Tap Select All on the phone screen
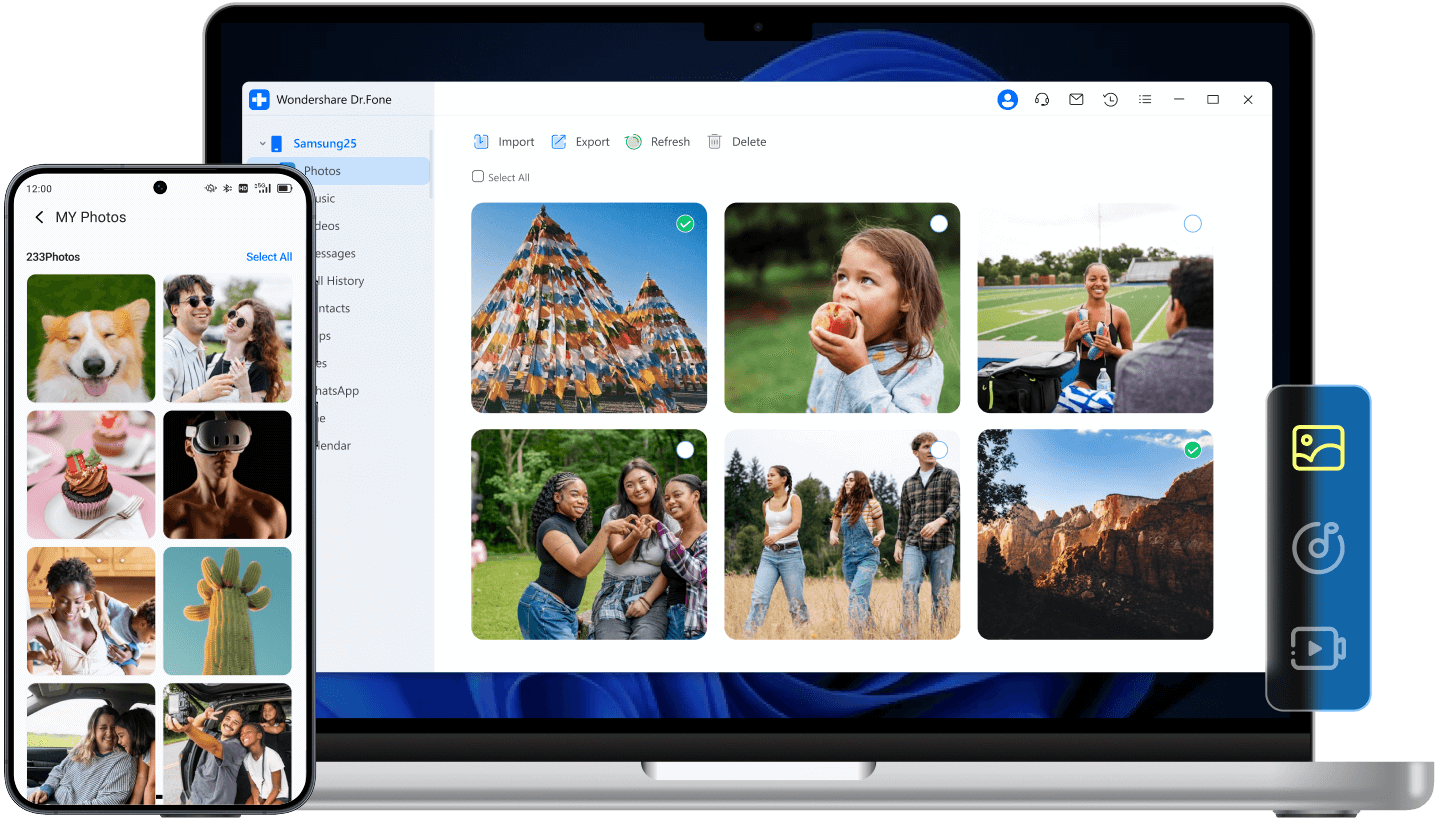The width and height of the screenshot is (1436, 818). (x=269, y=257)
